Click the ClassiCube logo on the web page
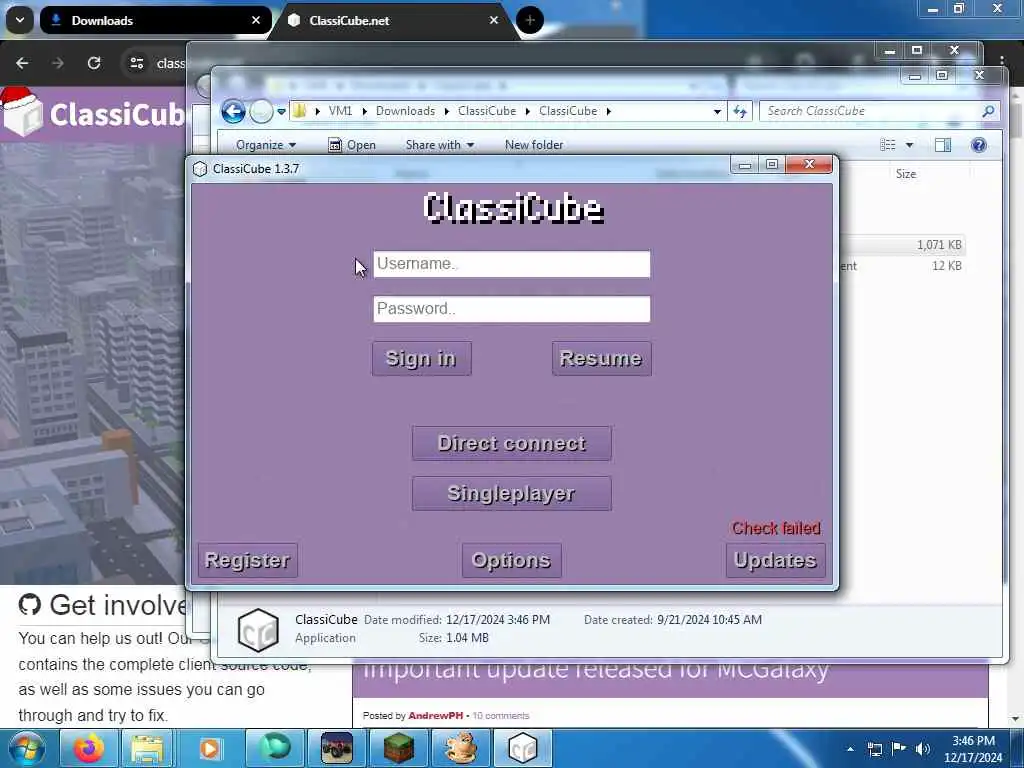The image size is (1024, 768). pos(93,114)
